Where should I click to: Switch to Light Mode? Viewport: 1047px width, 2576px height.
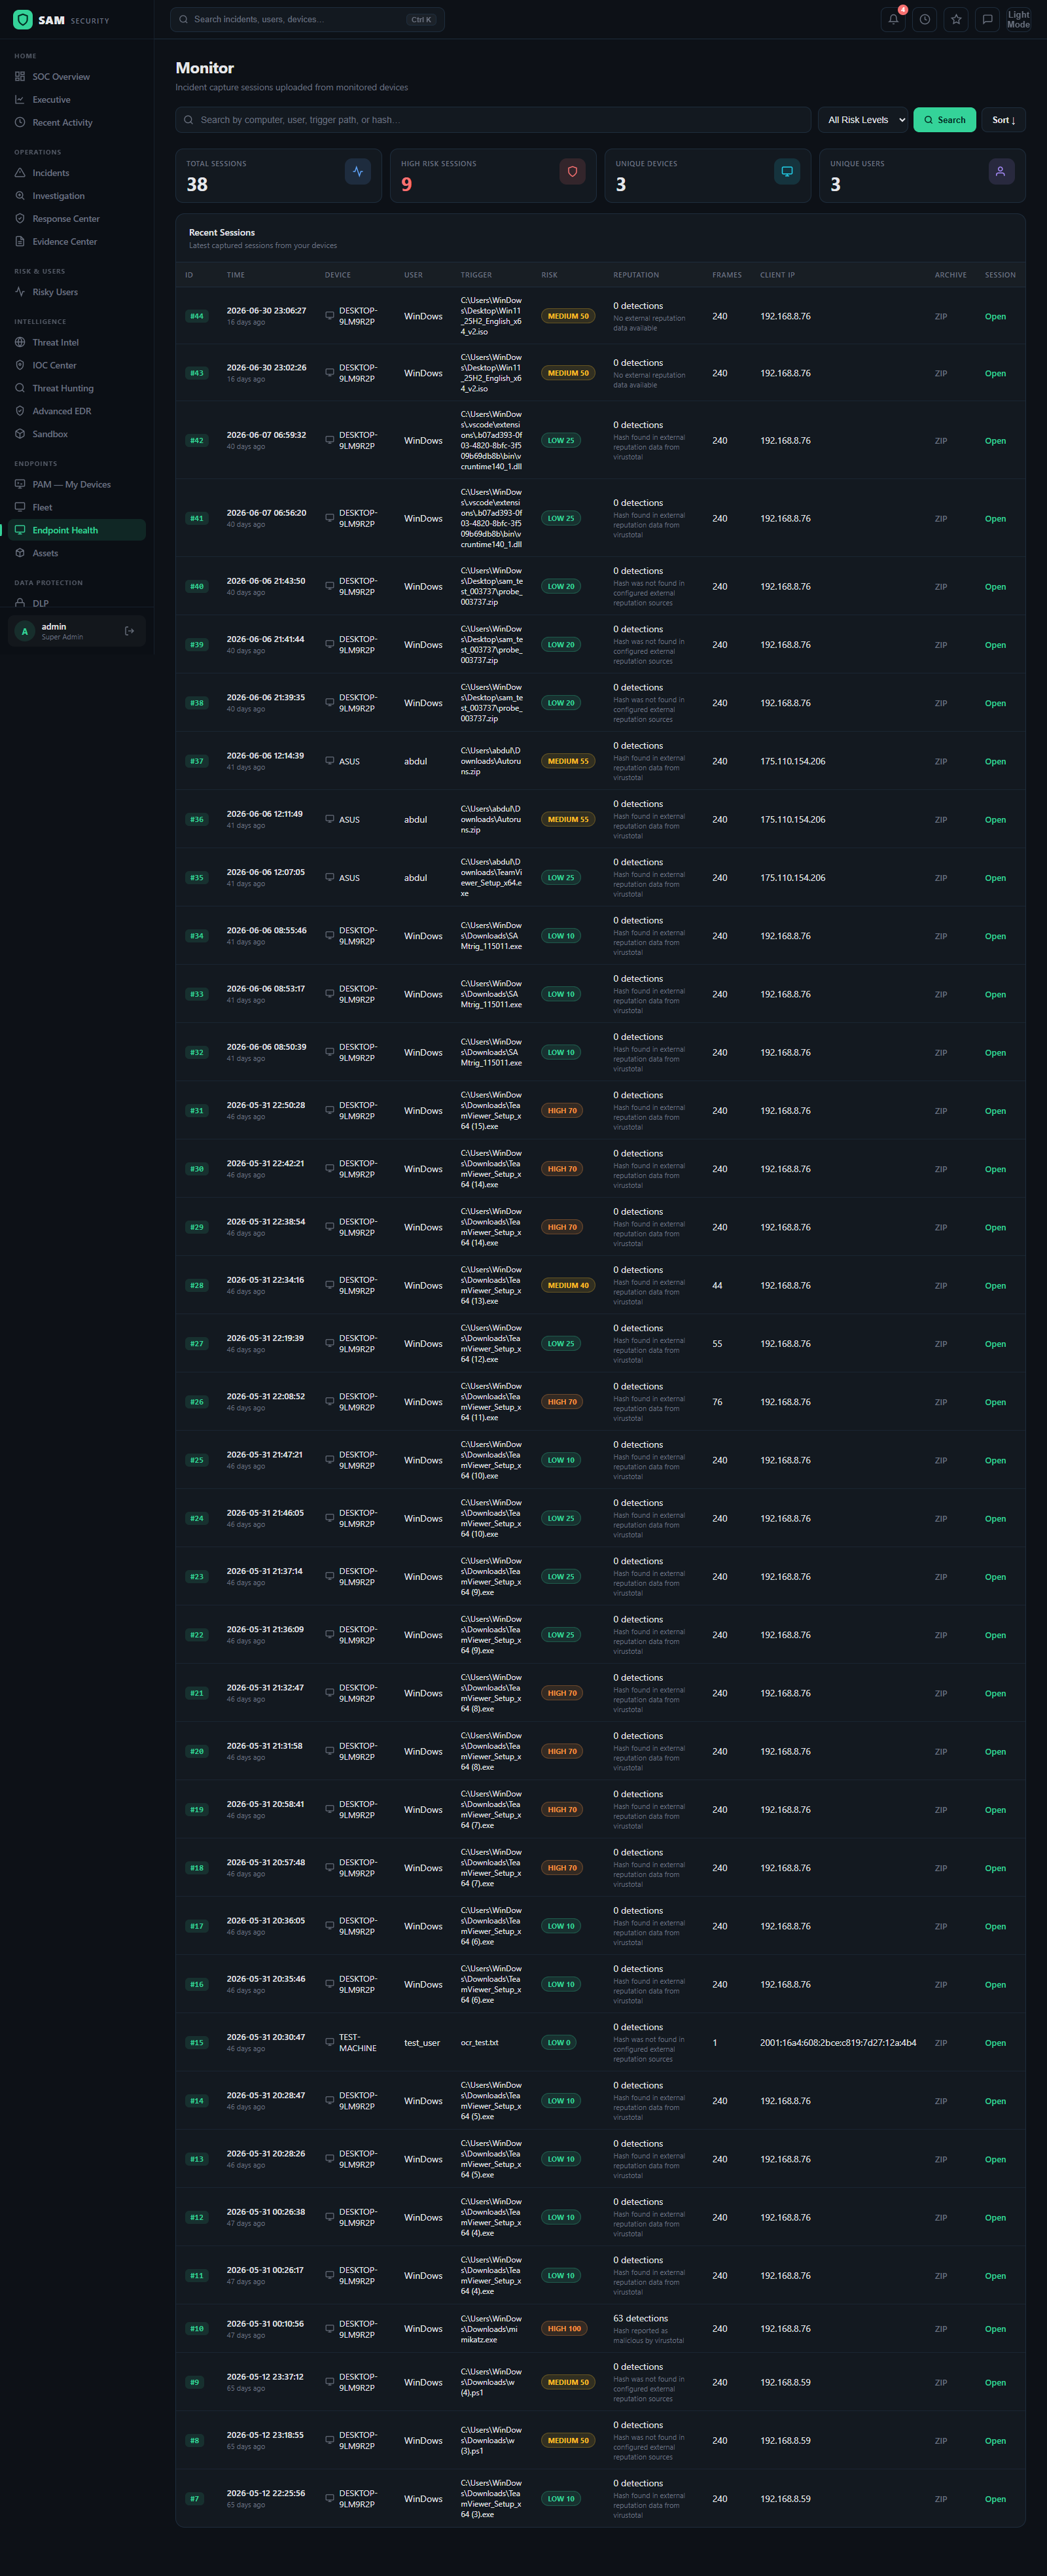[1018, 19]
